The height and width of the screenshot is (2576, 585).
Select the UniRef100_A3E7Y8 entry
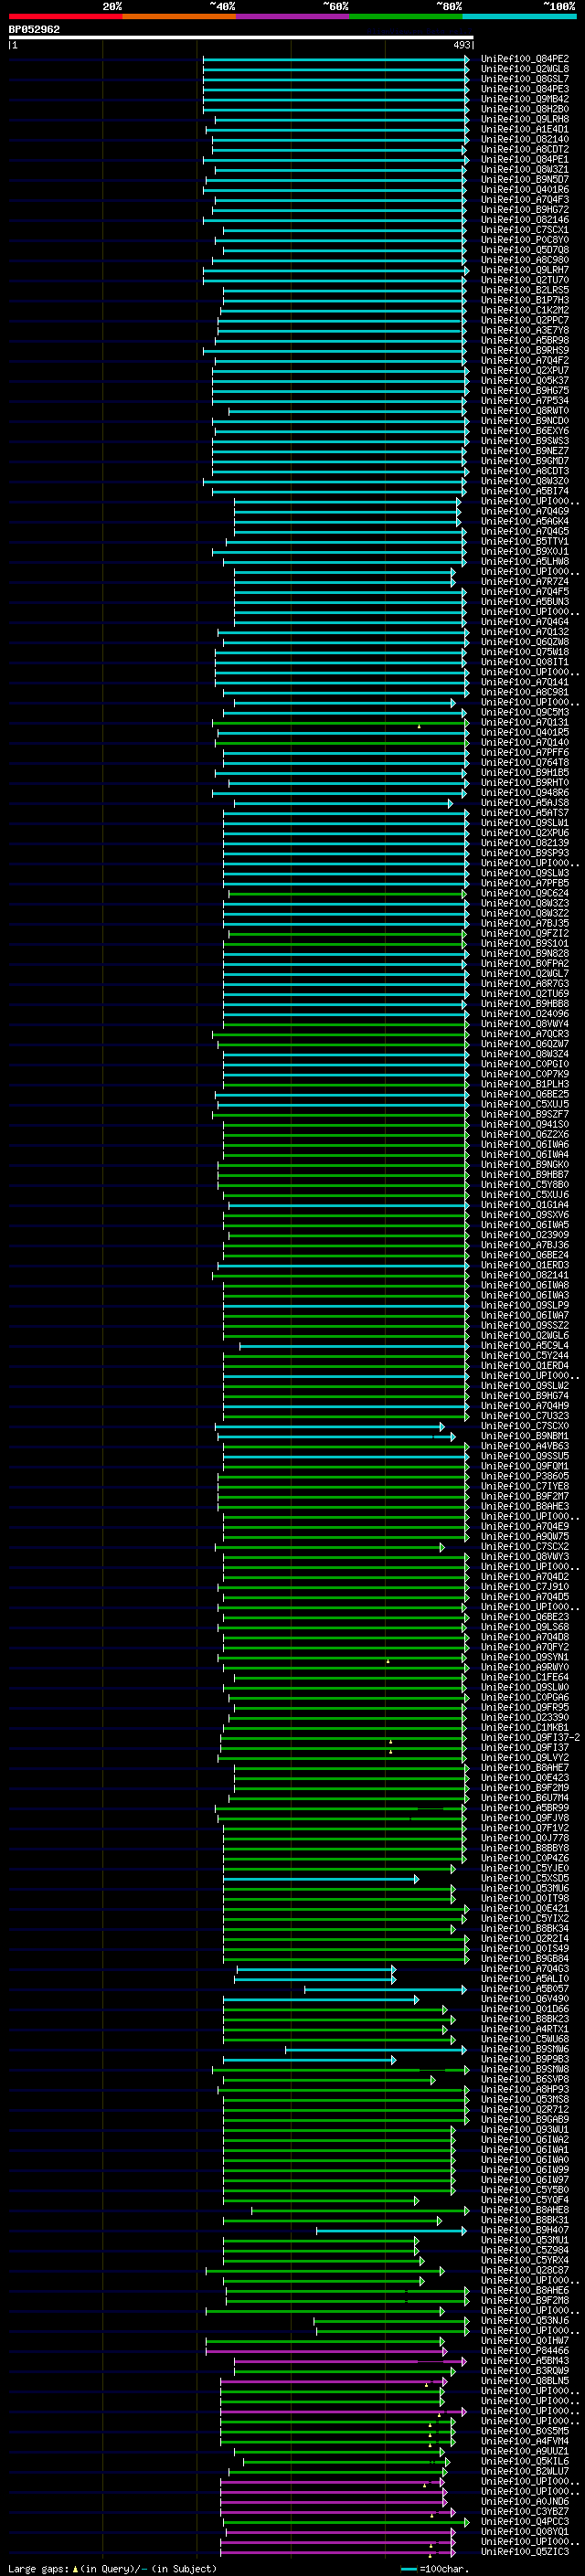[525, 330]
